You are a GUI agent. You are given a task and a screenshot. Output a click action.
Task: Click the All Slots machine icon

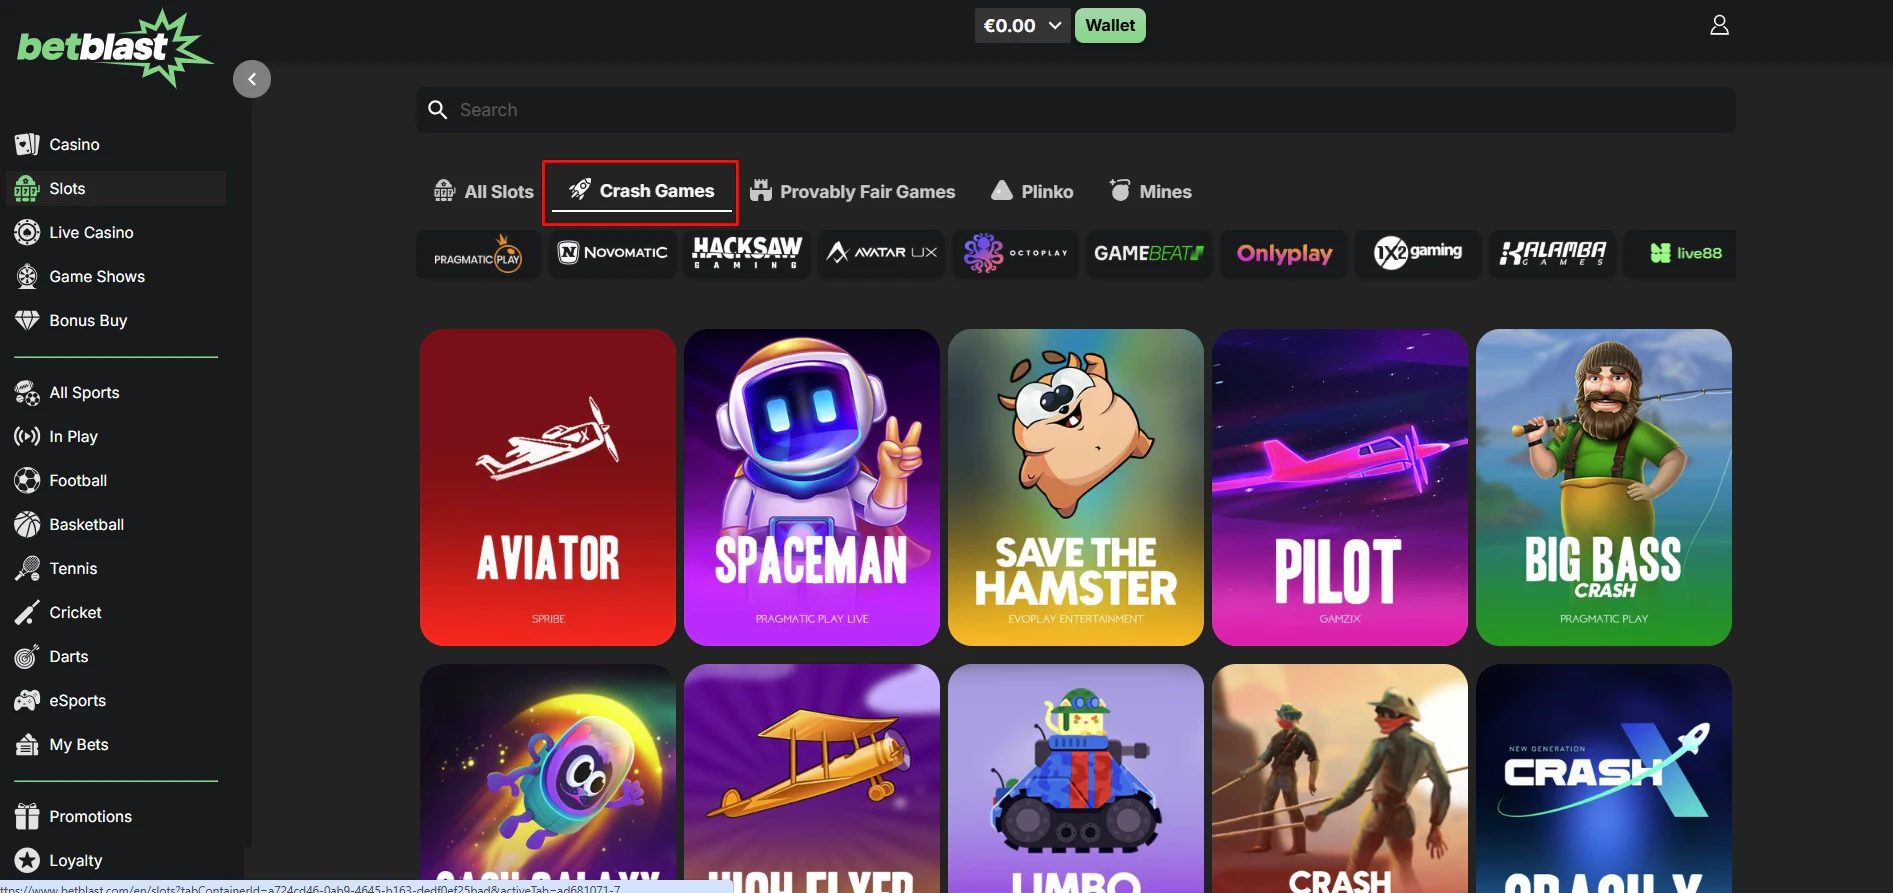pos(445,191)
